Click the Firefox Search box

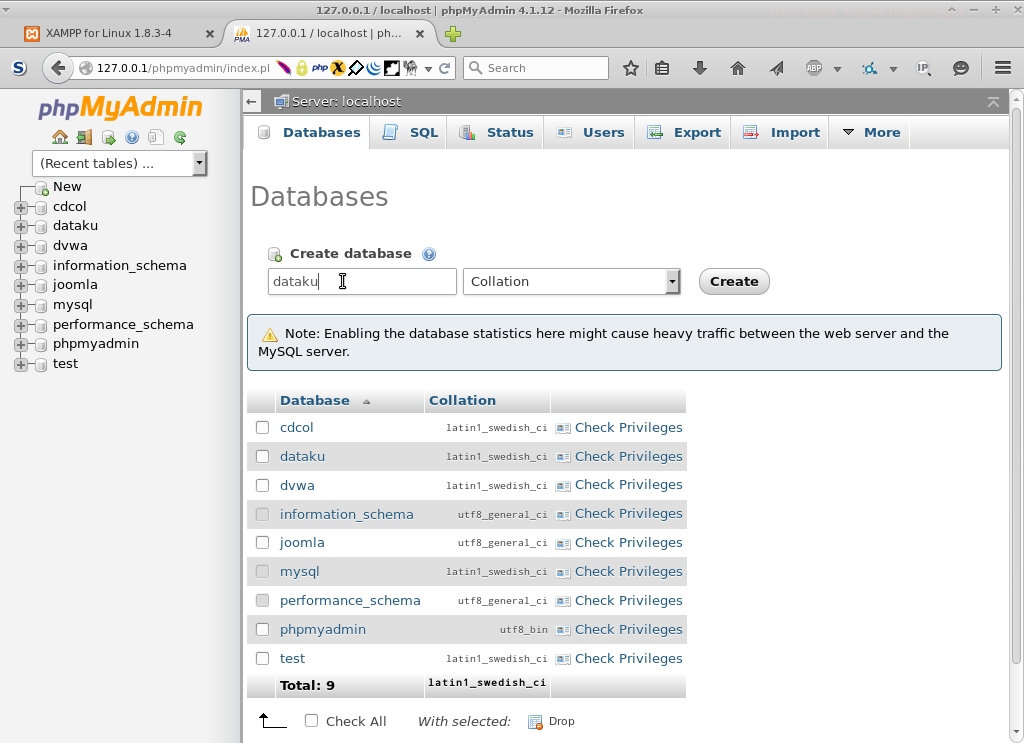[x=536, y=68]
